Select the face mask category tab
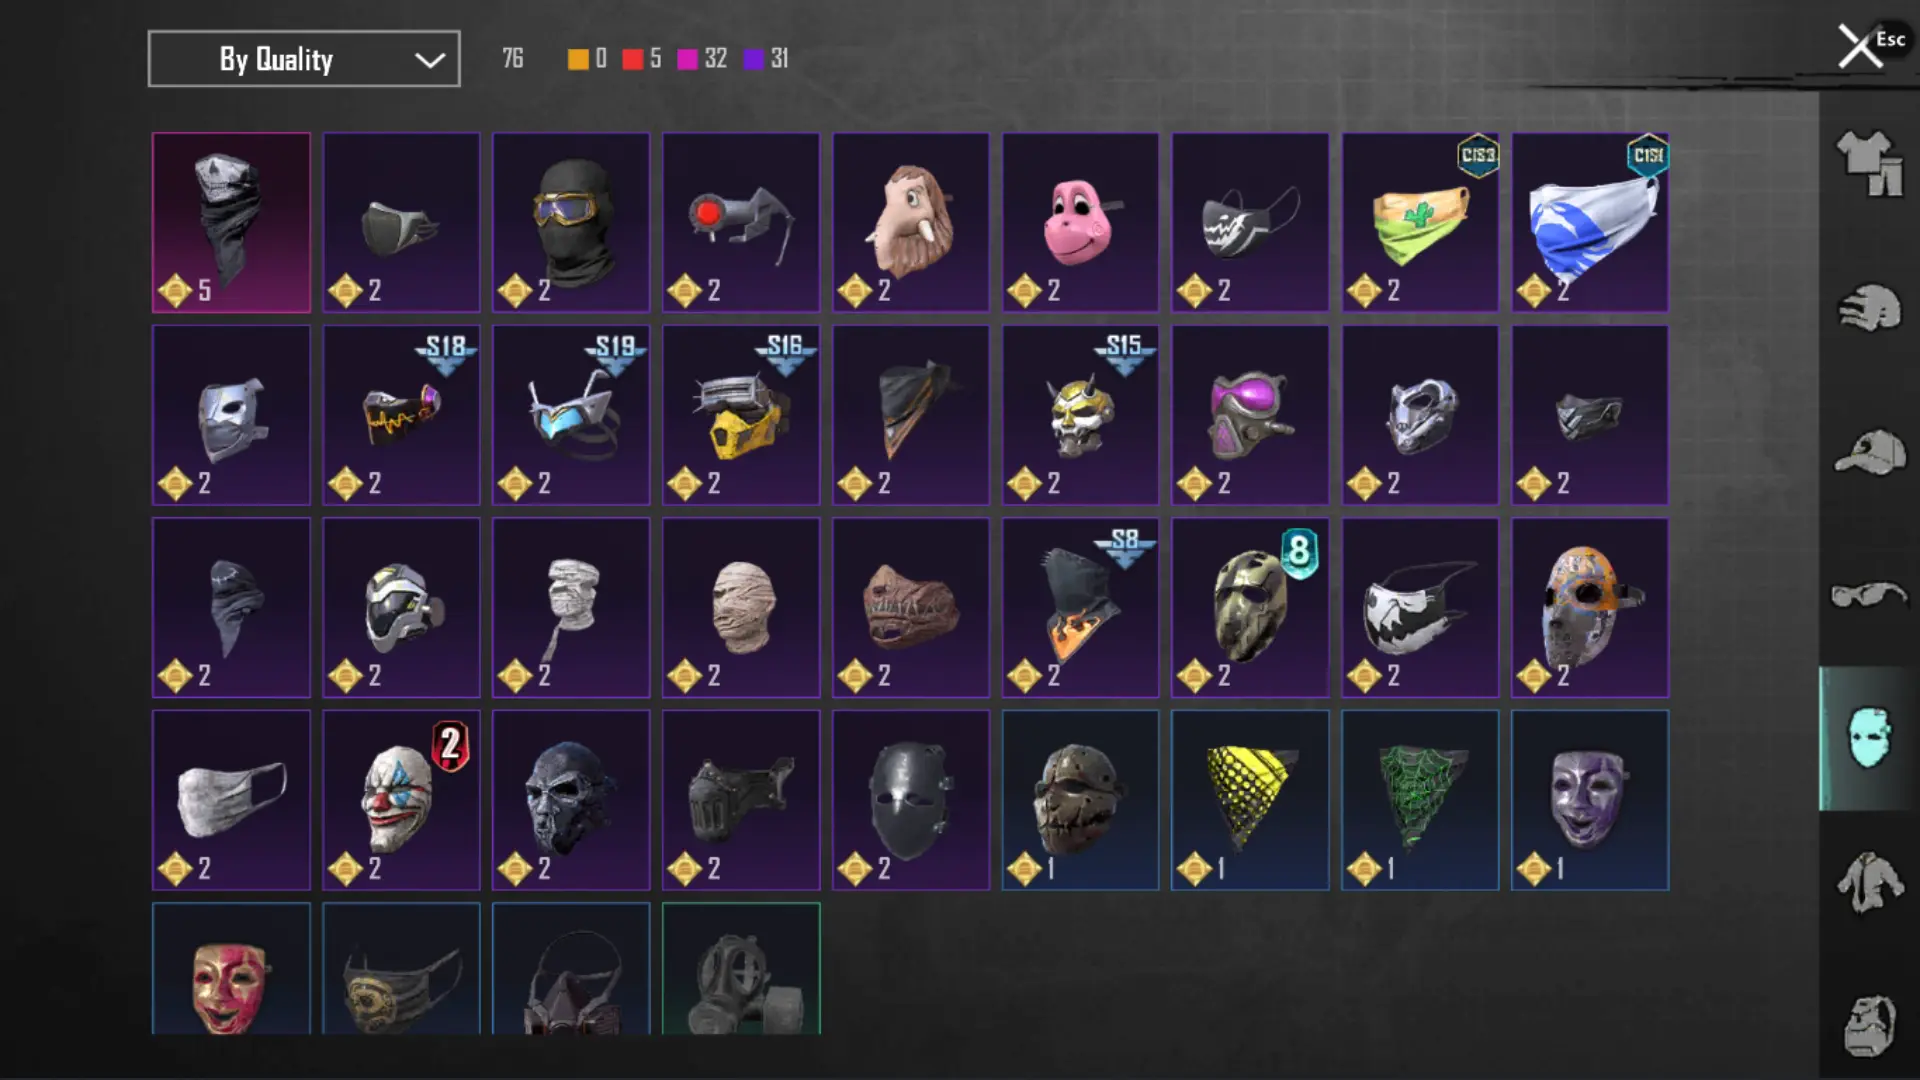 pos(1869,738)
